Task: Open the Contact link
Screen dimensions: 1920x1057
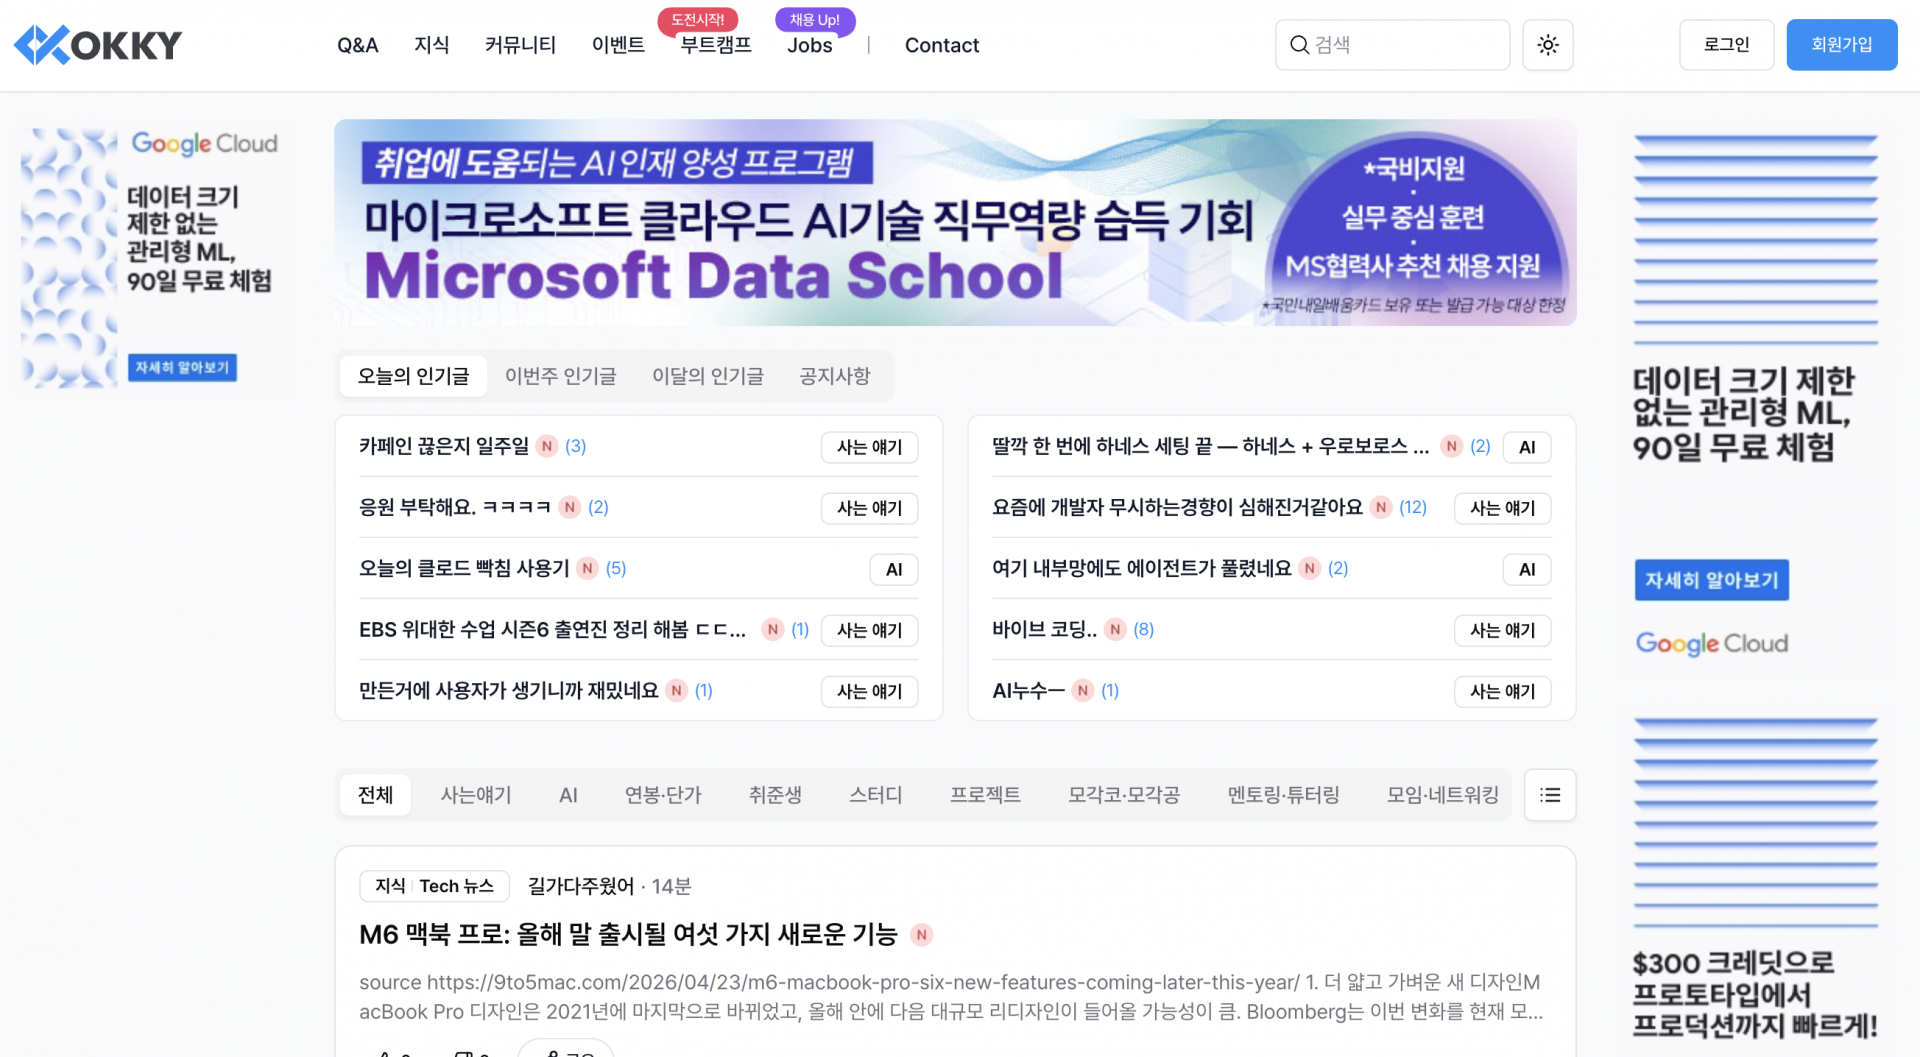Action: (x=942, y=45)
